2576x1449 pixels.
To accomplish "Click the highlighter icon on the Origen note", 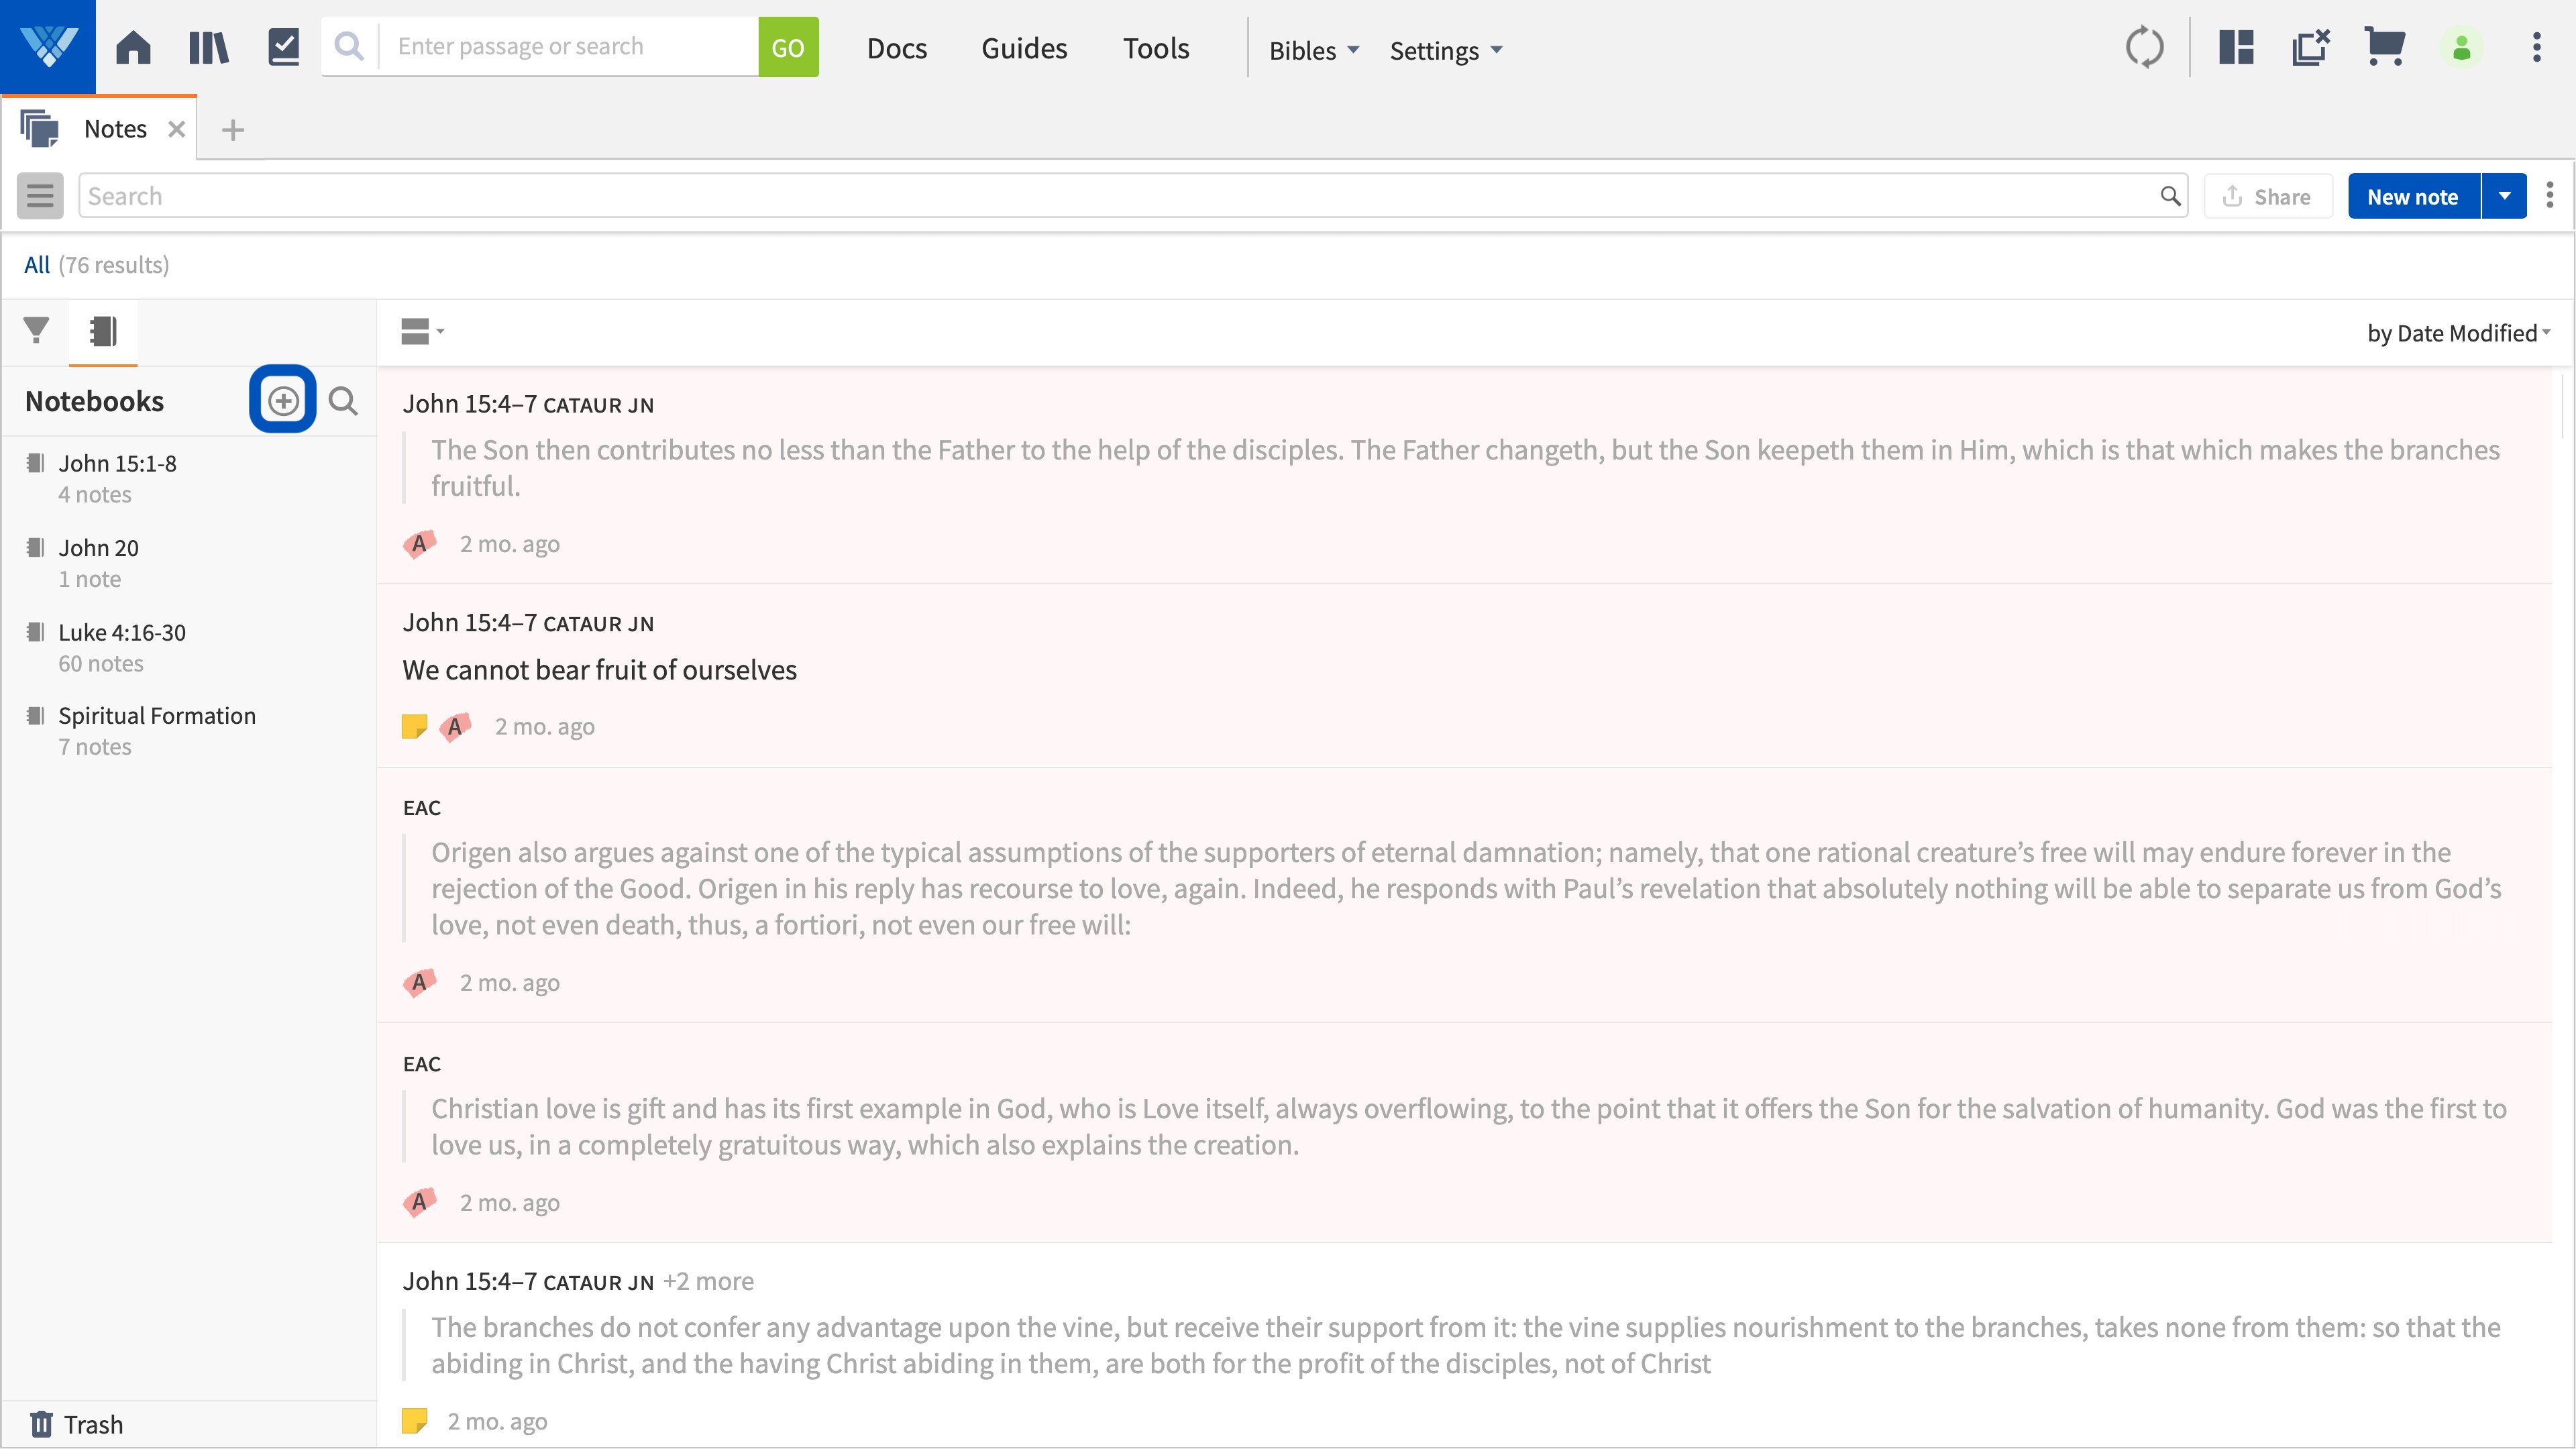I will click(x=420, y=982).
